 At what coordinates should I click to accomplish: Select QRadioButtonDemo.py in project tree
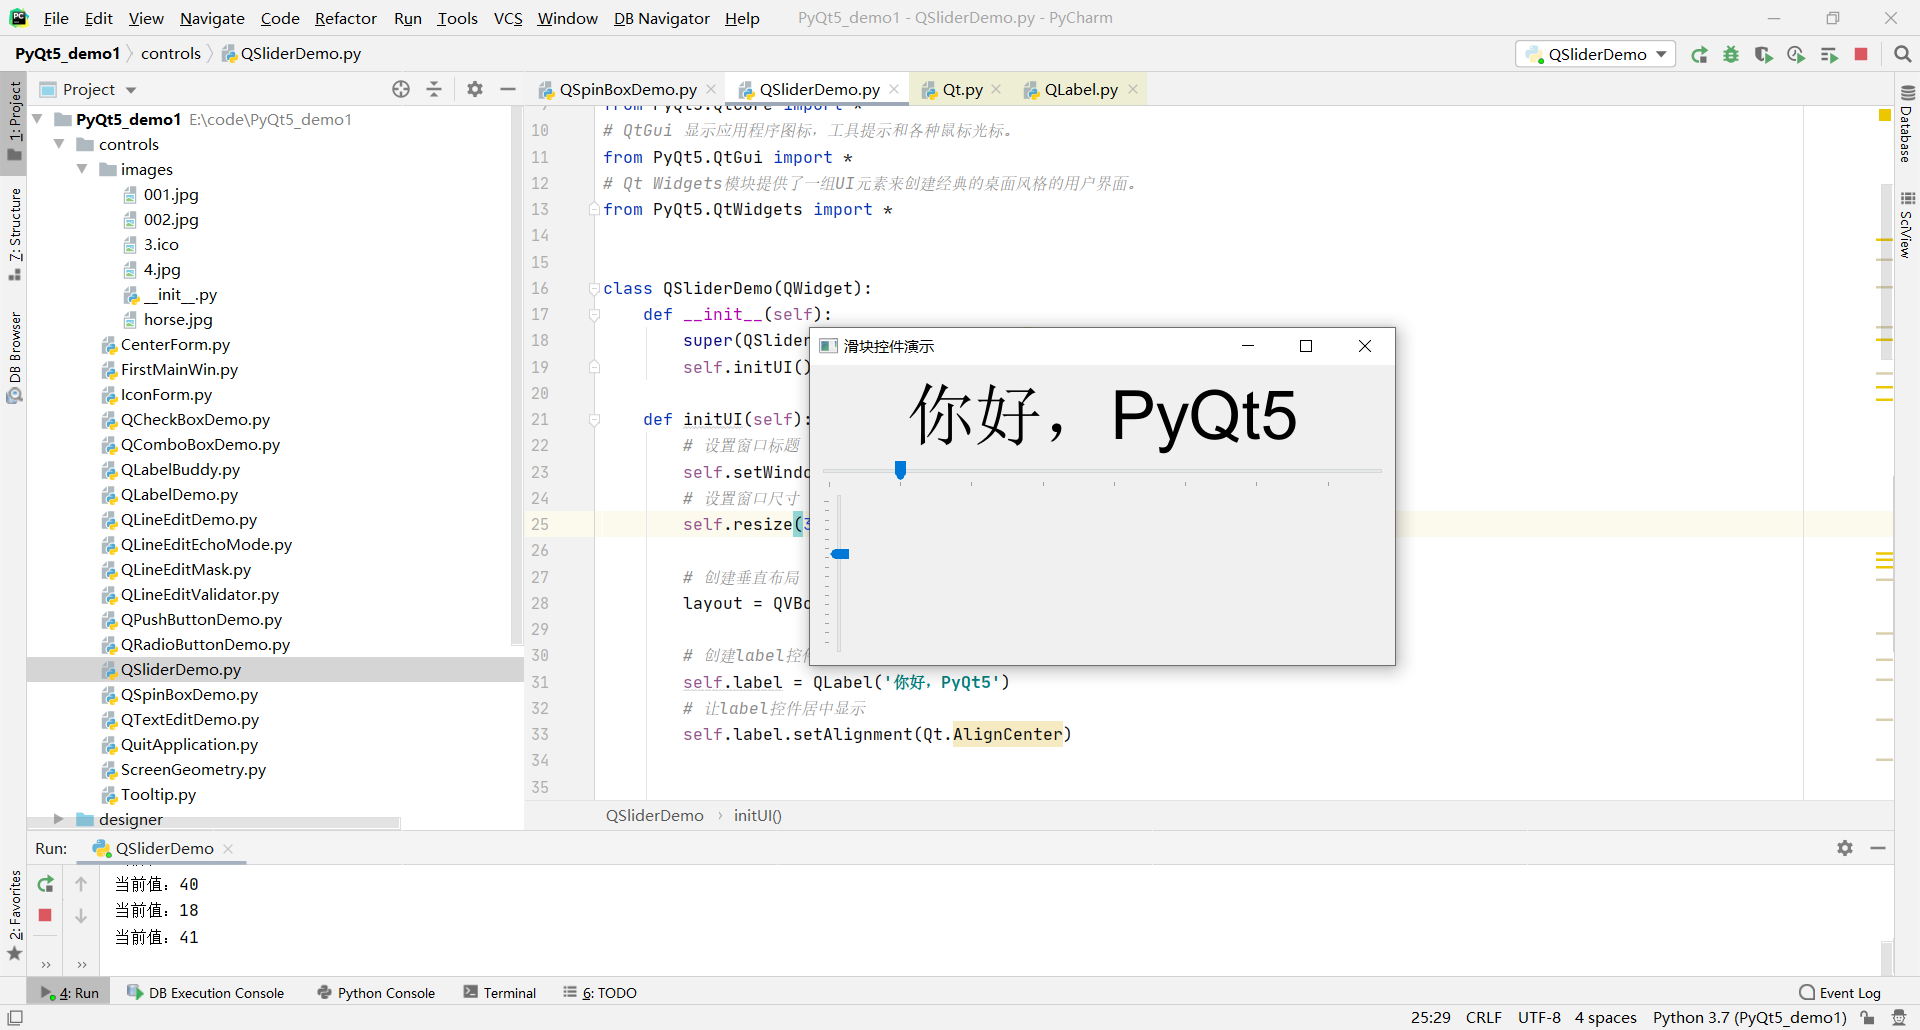pyautogui.click(x=205, y=644)
